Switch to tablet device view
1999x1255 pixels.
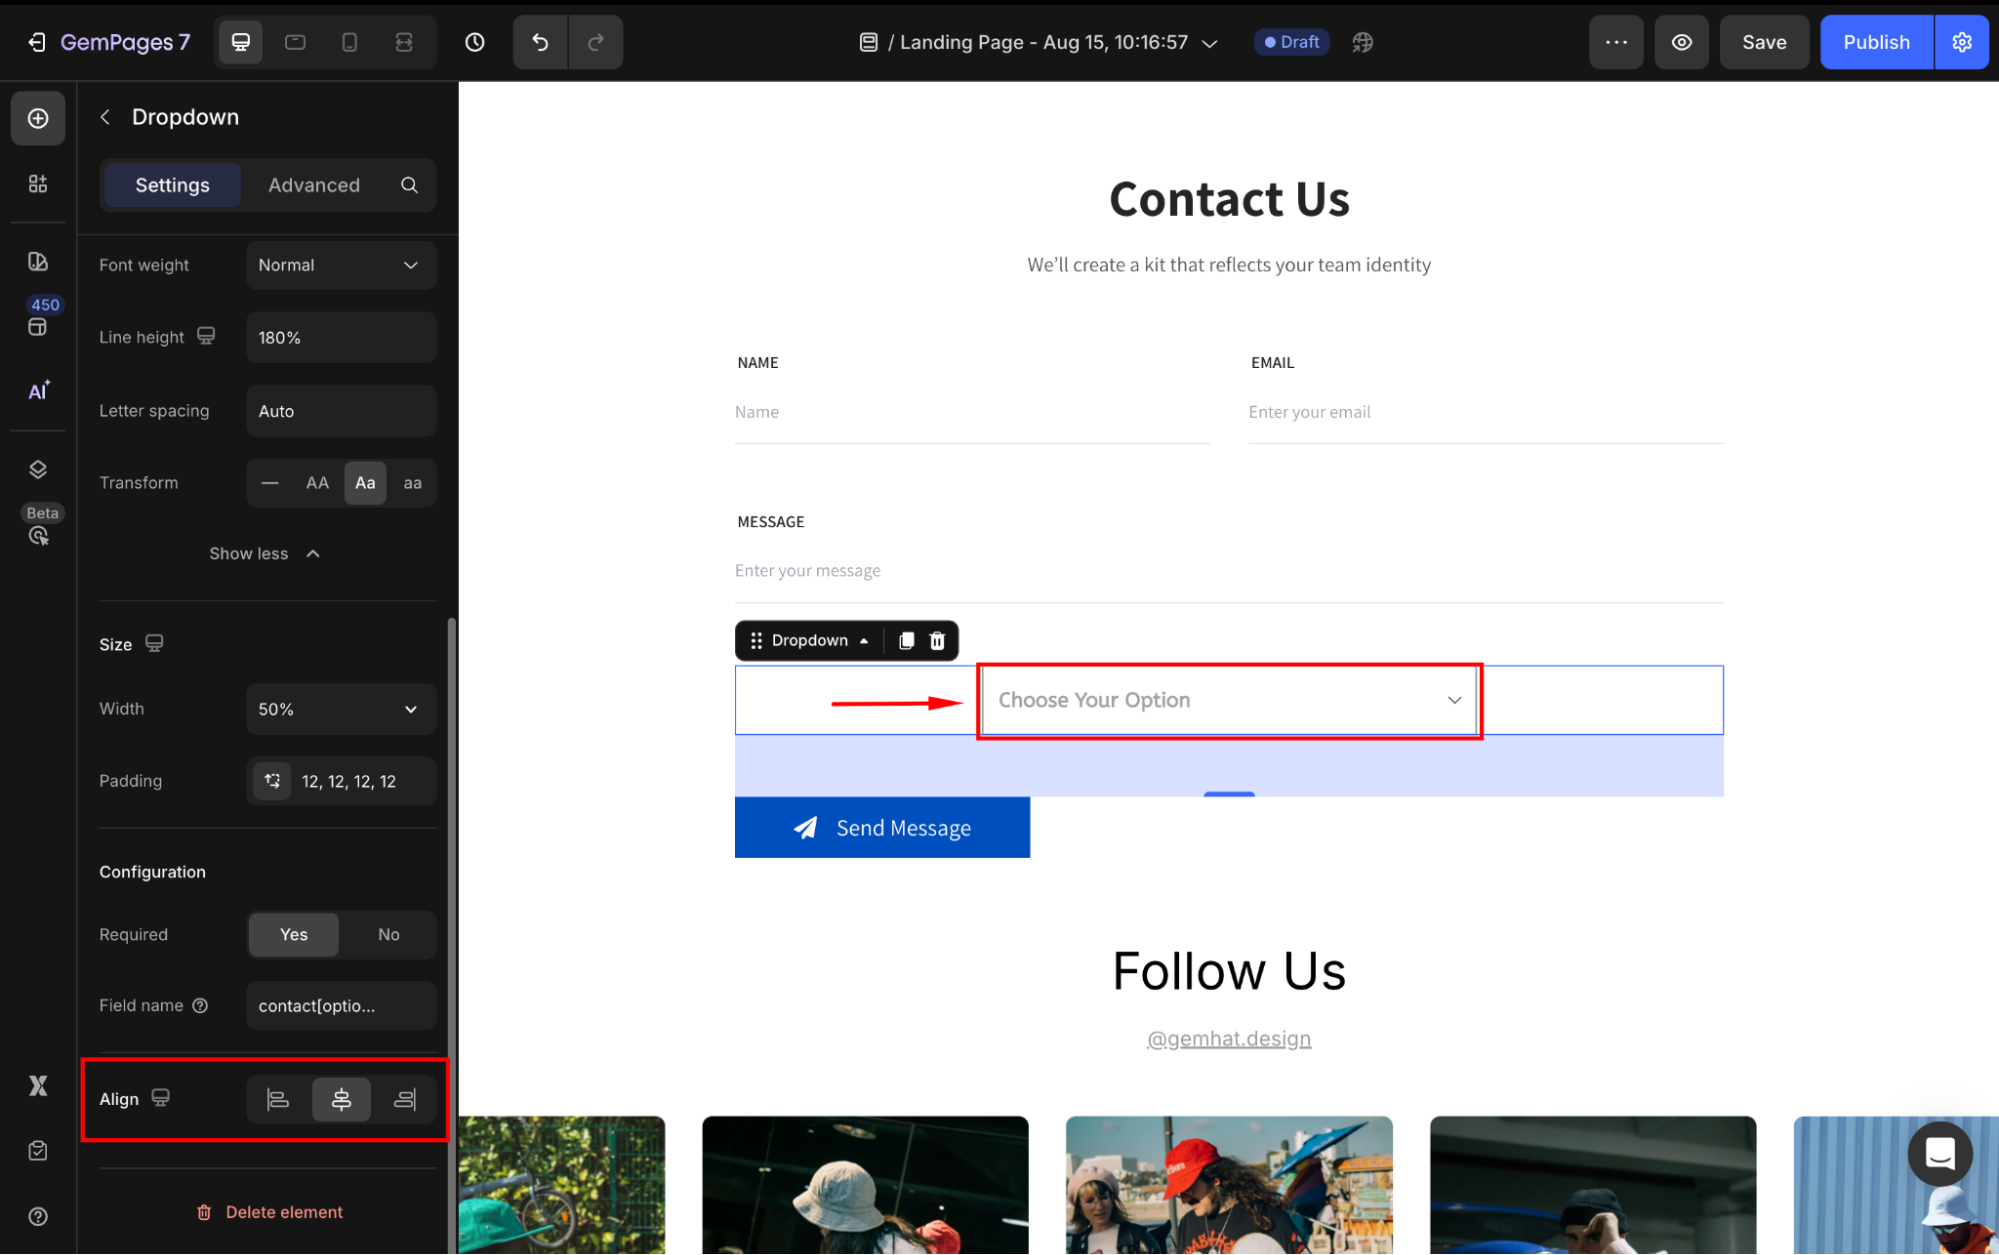pos(295,42)
